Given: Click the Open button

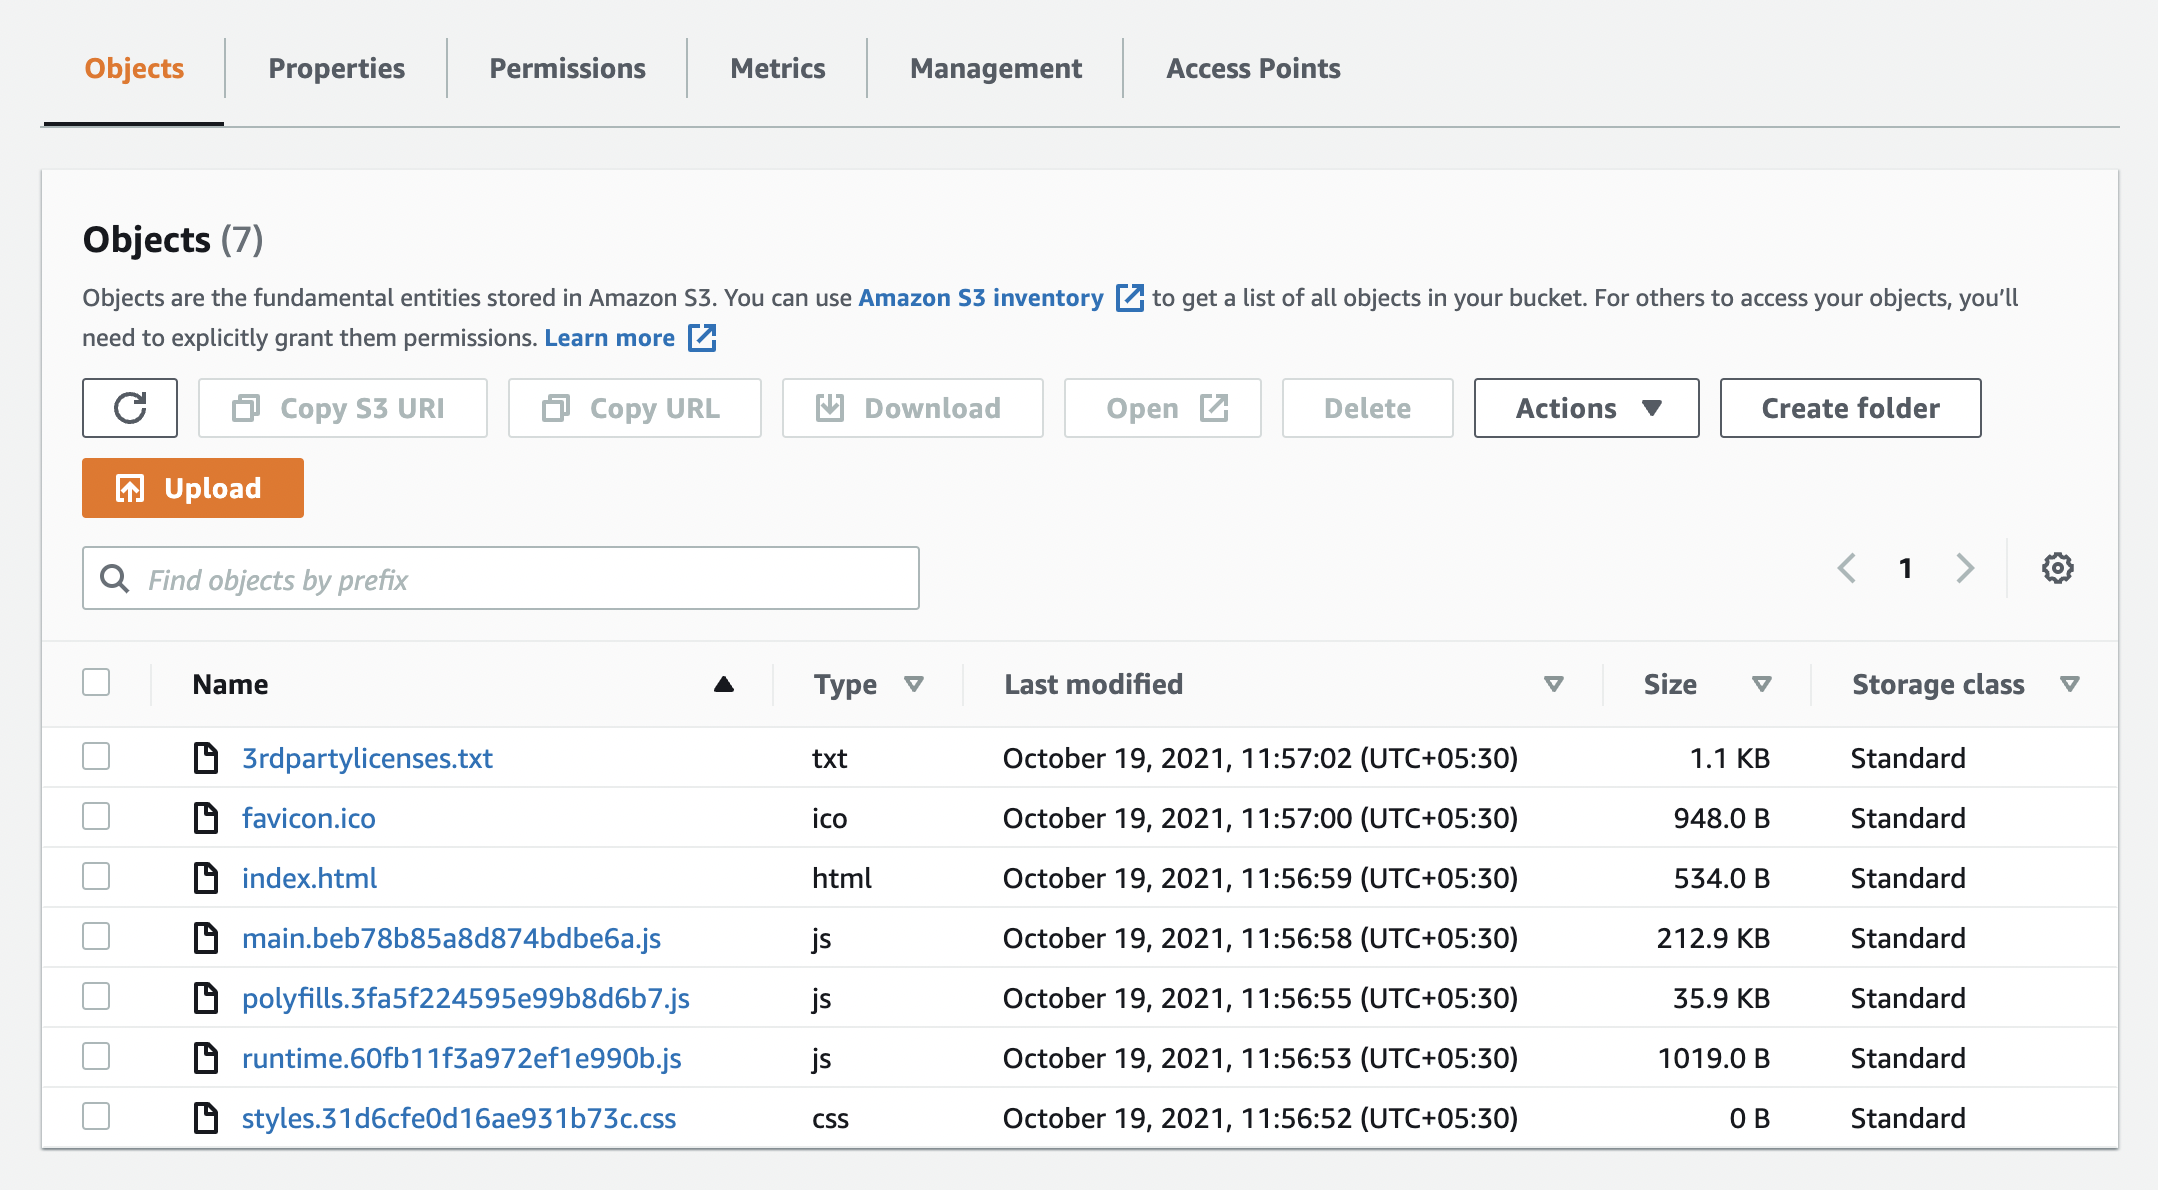Looking at the screenshot, I should click(1163, 408).
